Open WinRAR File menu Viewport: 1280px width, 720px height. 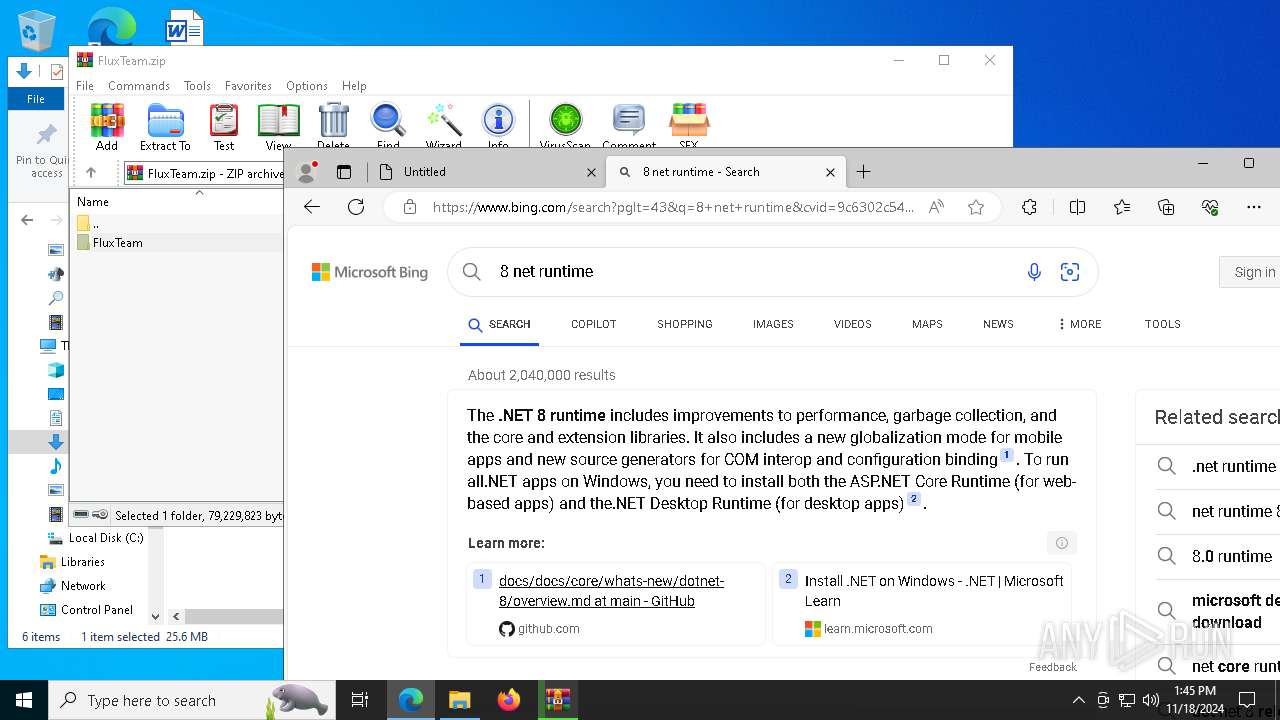pos(85,86)
